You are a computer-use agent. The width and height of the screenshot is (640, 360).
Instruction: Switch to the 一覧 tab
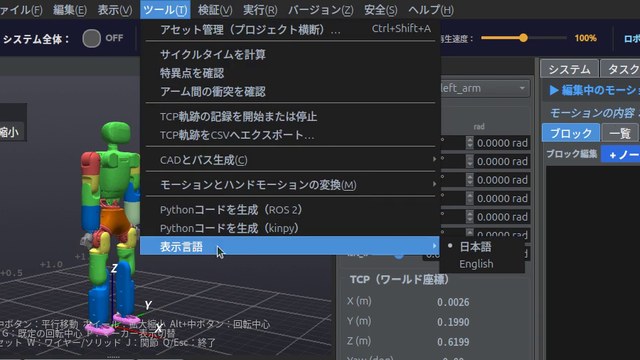click(620, 133)
